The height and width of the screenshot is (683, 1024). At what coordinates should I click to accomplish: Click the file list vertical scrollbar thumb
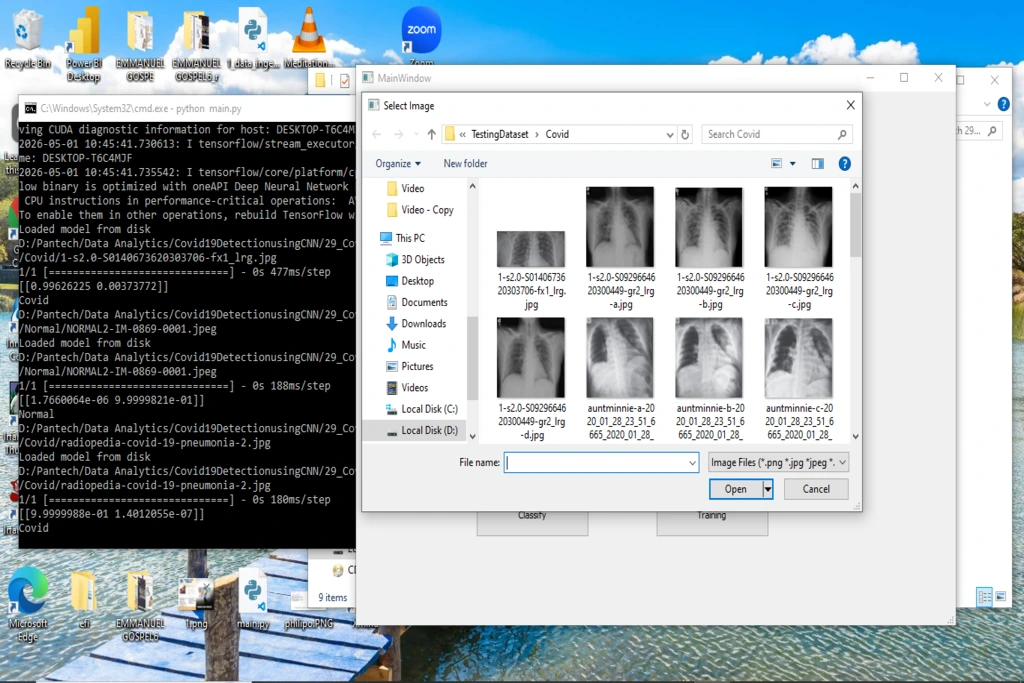click(855, 225)
